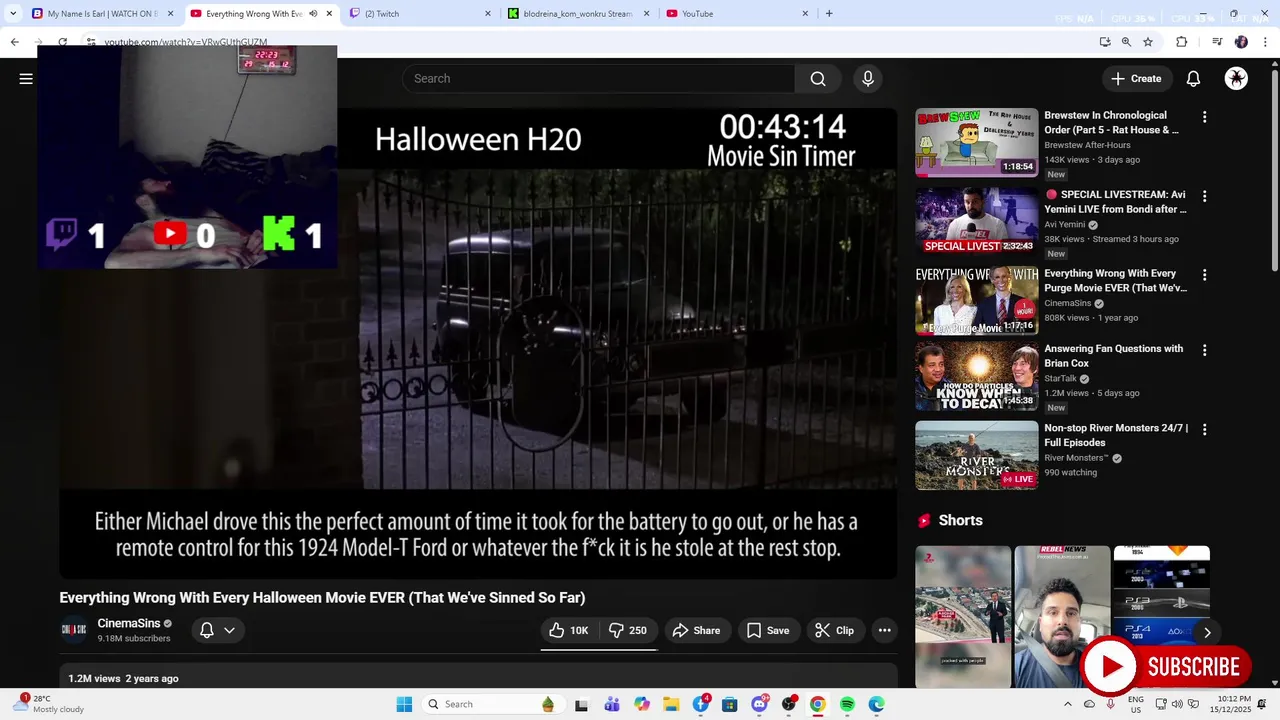Open CinemaSins channel avatar
Screen dimensions: 1280x720
[74, 630]
